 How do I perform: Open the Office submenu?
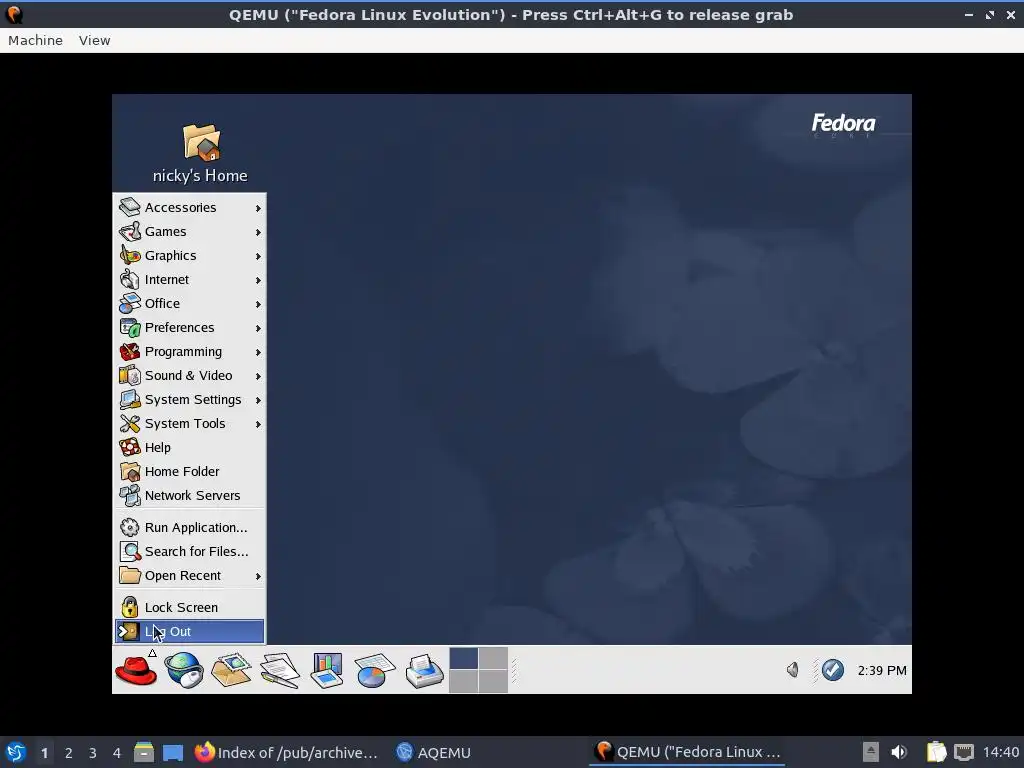click(x=190, y=304)
